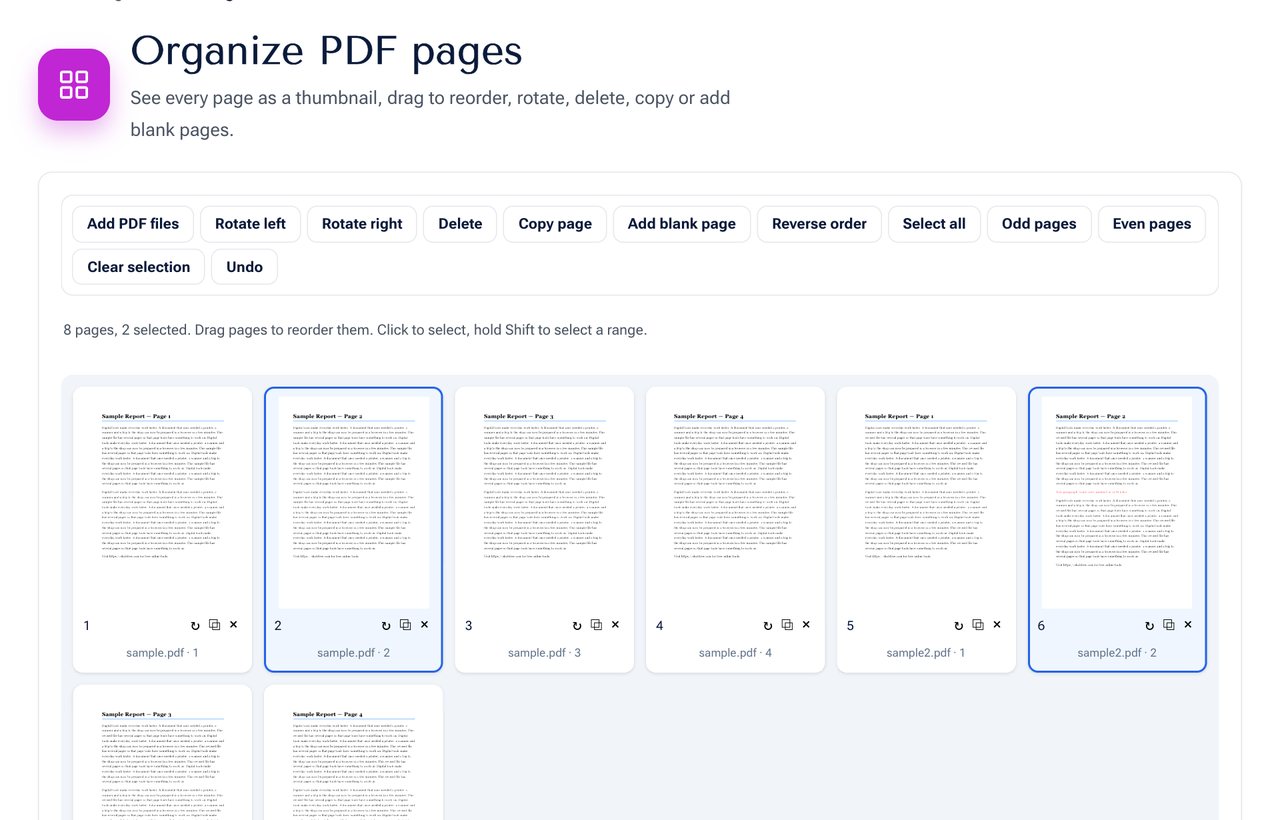Image resolution: width=1280 pixels, height=820 pixels.
Task: Duplicate page 1 with its copy icon
Action: 214,625
